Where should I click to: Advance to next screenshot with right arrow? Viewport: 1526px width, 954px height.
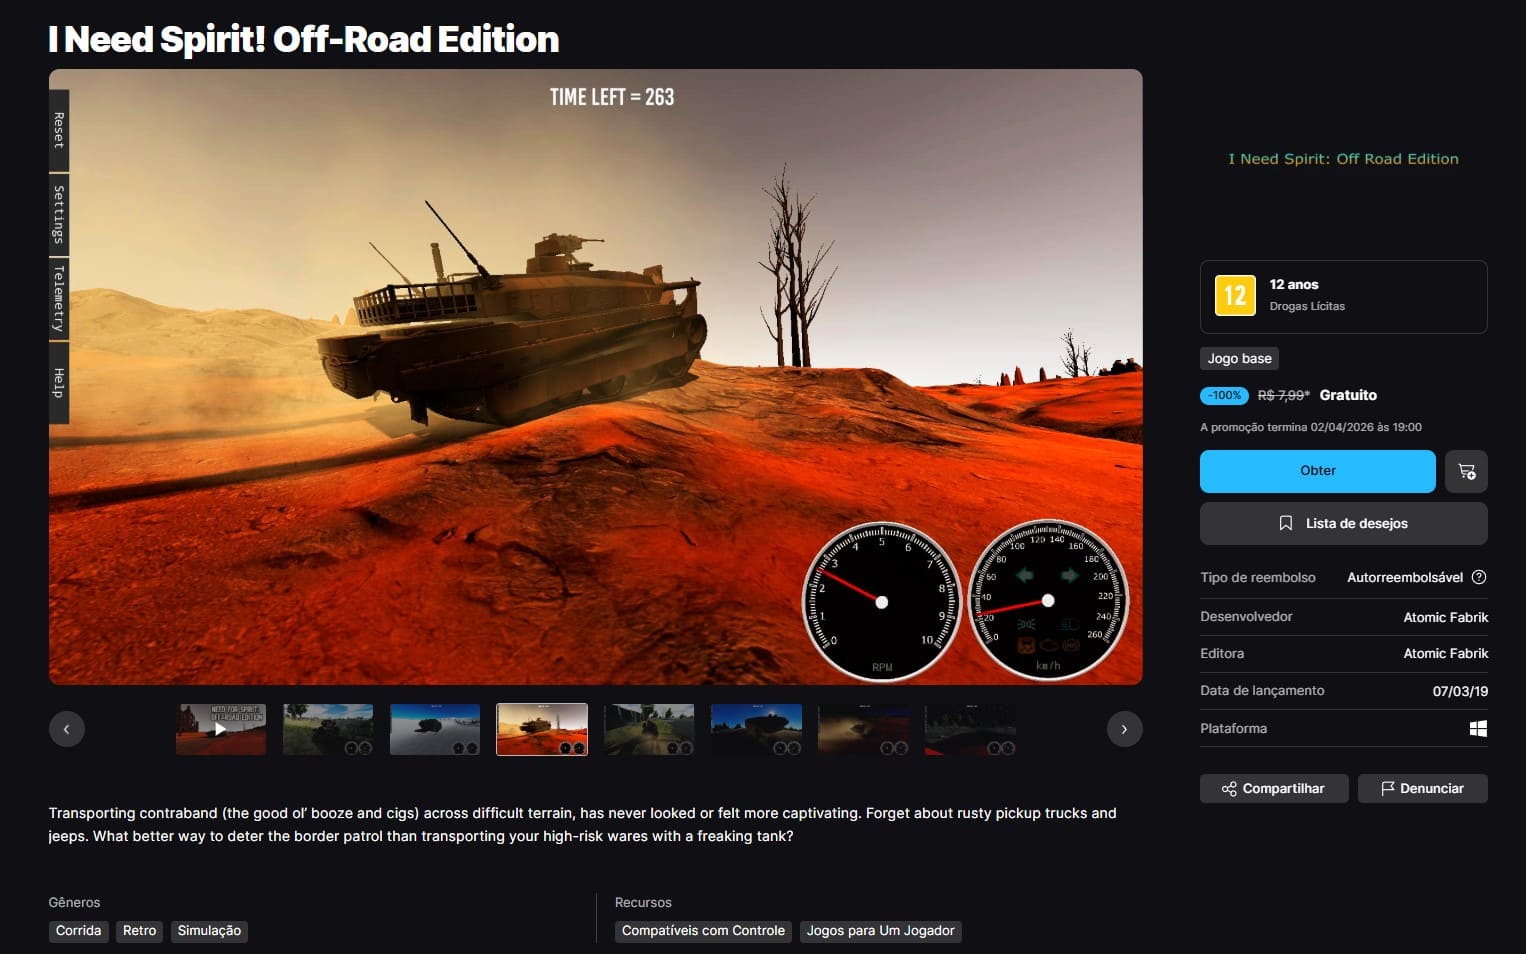tap(1124, 729)
